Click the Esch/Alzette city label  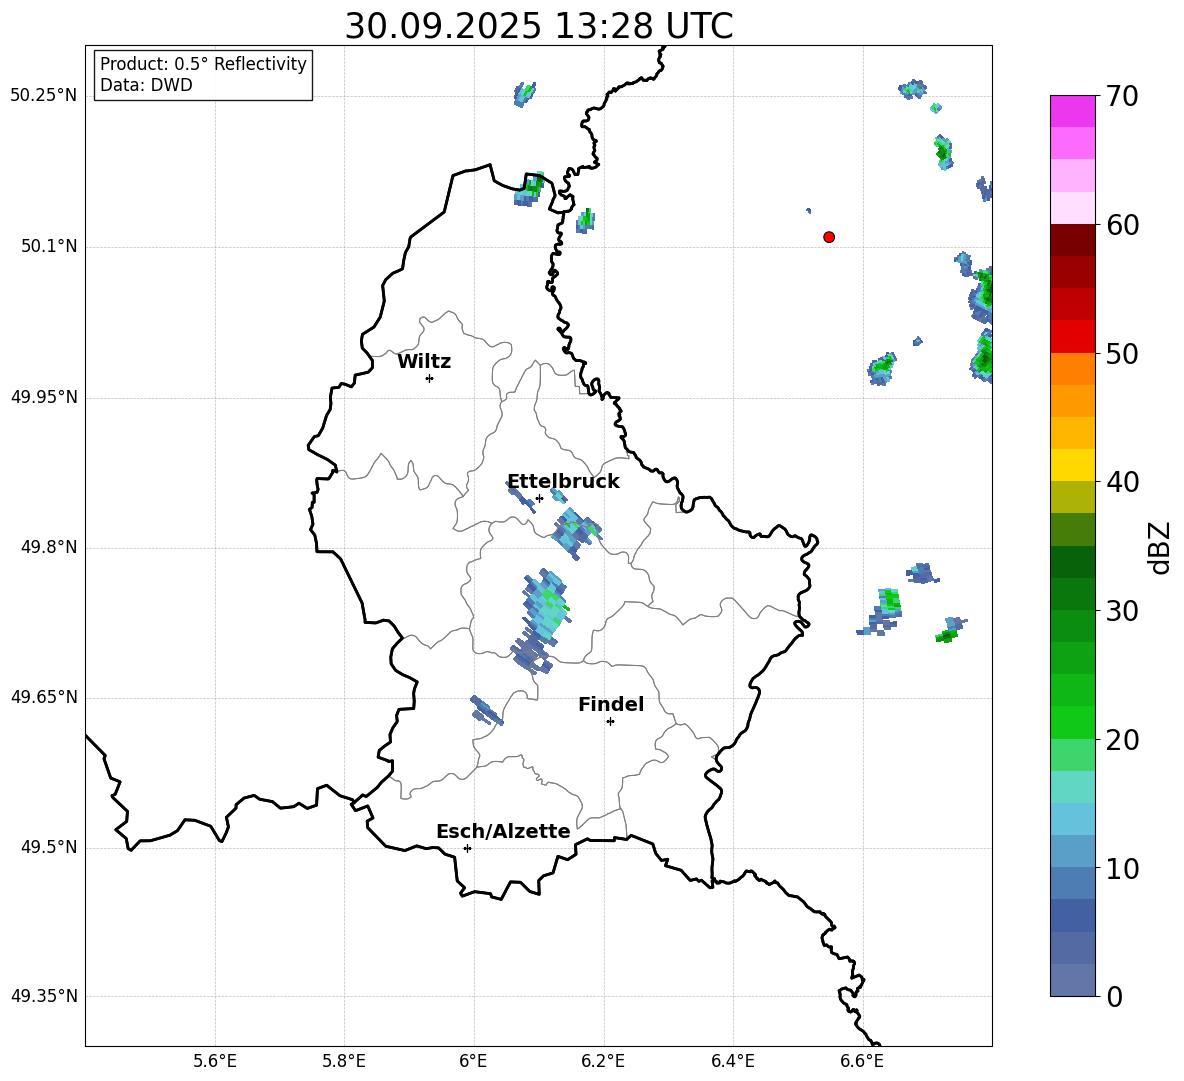tap(503, 832)
